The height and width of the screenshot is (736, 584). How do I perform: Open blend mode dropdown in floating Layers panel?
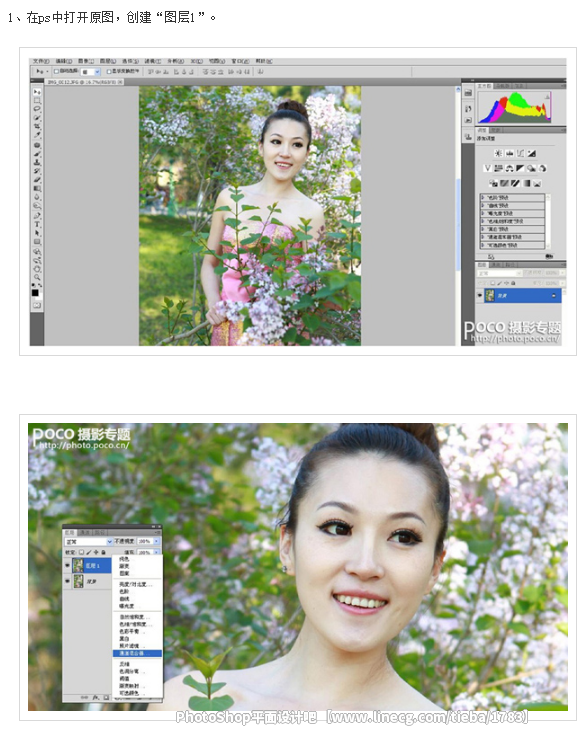(89, 541)
